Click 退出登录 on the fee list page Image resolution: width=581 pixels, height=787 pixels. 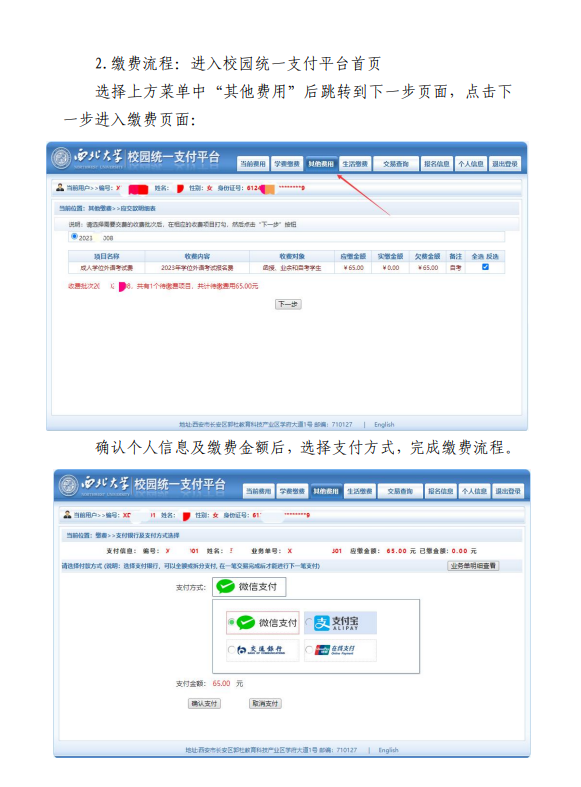(x=504, y=164)
